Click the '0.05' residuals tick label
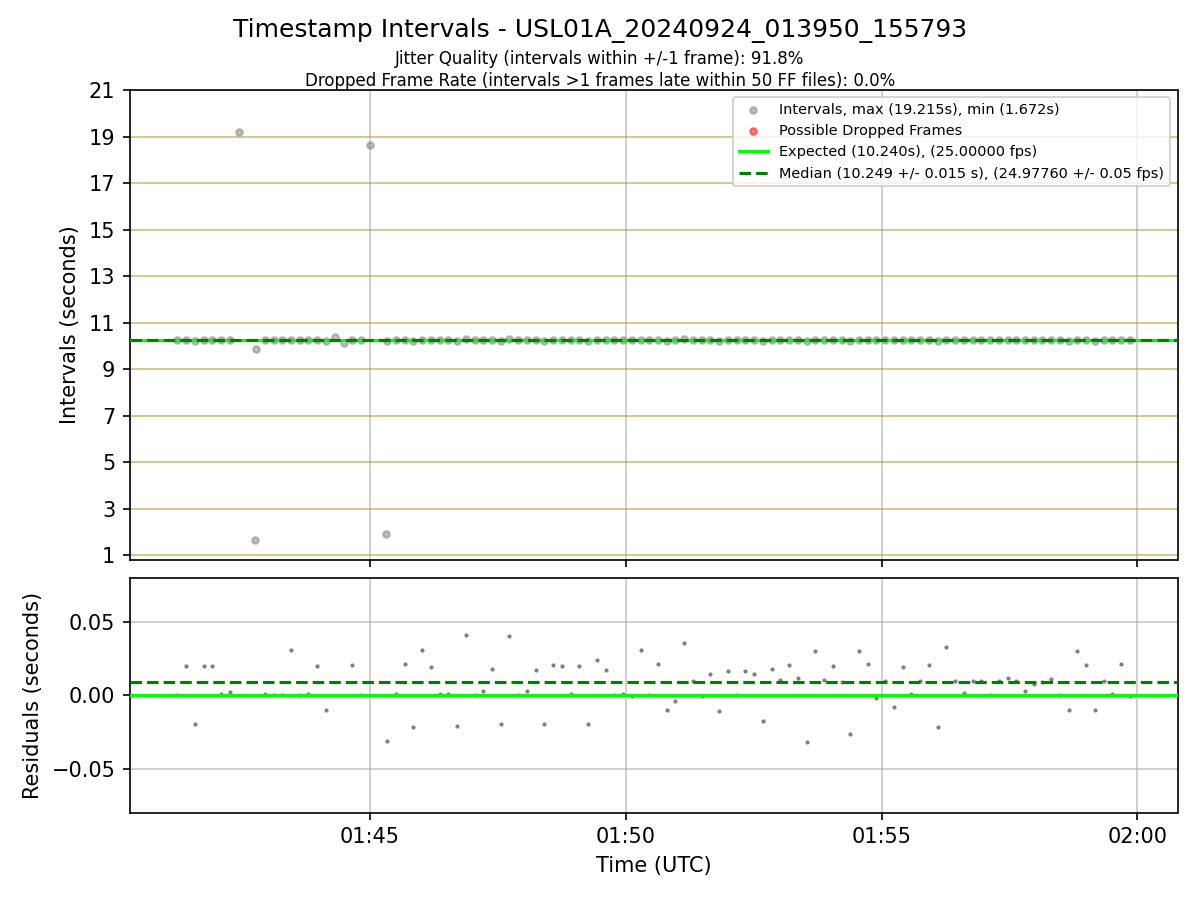 [x=94, y=622]
